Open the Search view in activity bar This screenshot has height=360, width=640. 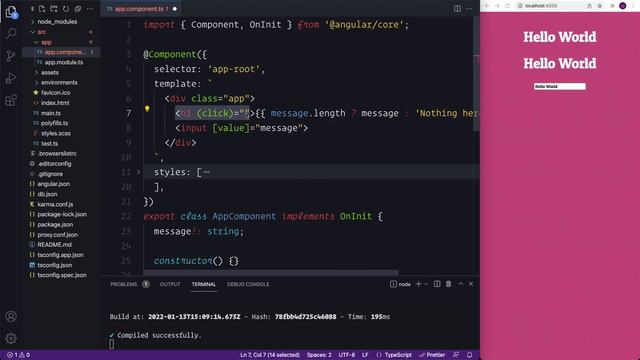point(11,33)
